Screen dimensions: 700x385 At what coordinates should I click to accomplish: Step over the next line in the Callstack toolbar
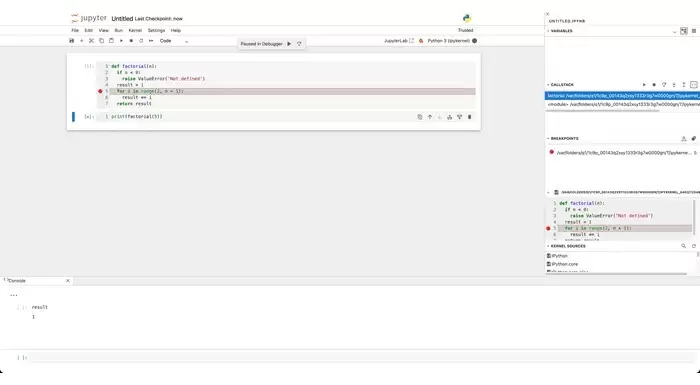(x=664, y=84)
